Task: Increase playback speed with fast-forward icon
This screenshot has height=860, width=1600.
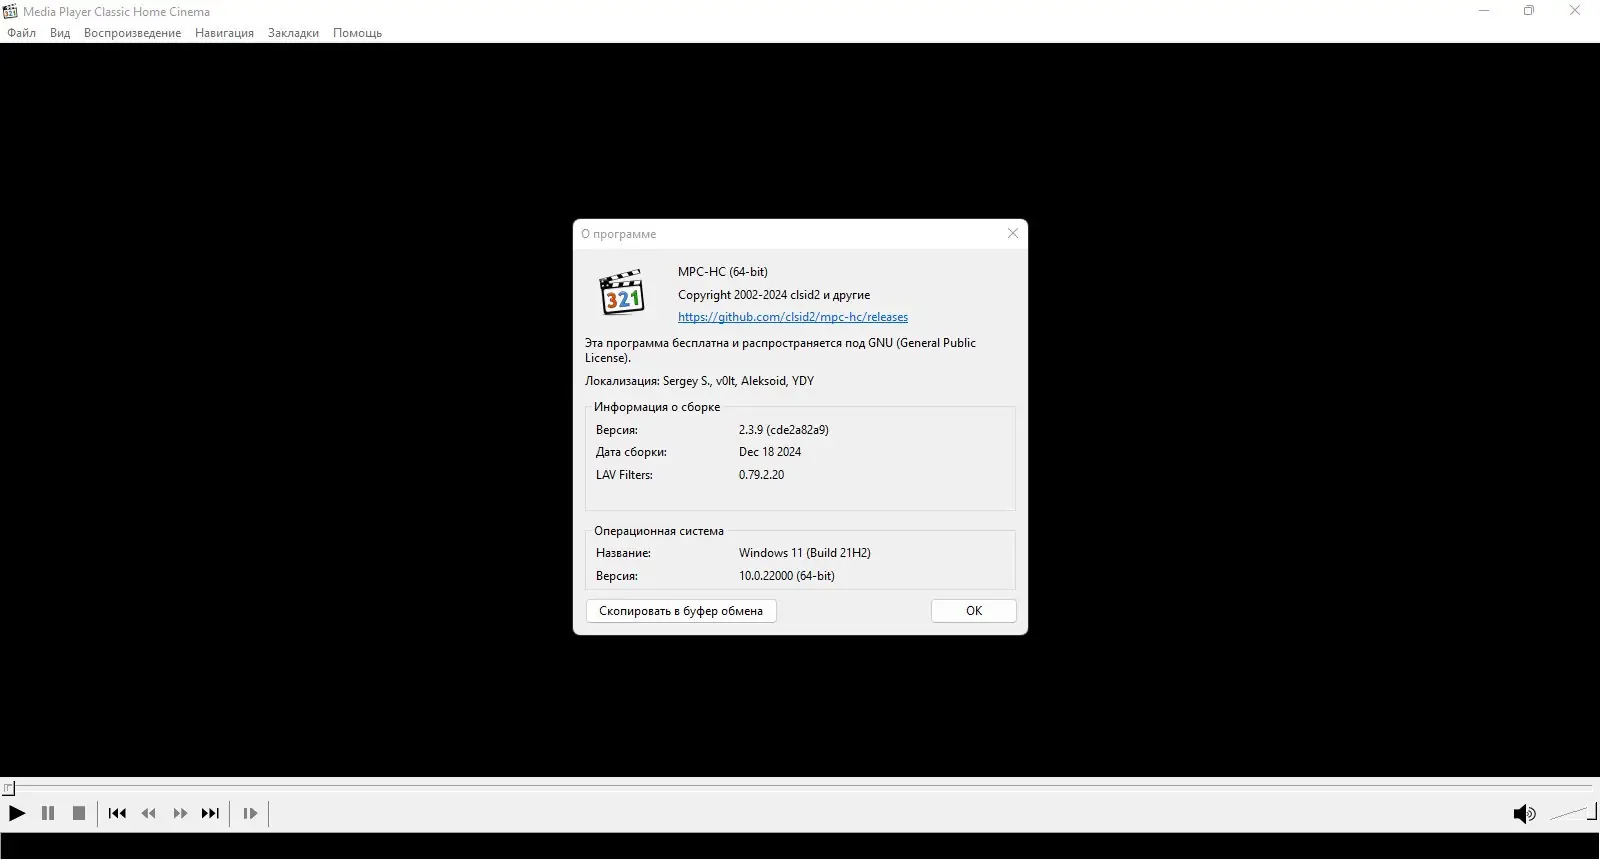Action: point(180,814)
